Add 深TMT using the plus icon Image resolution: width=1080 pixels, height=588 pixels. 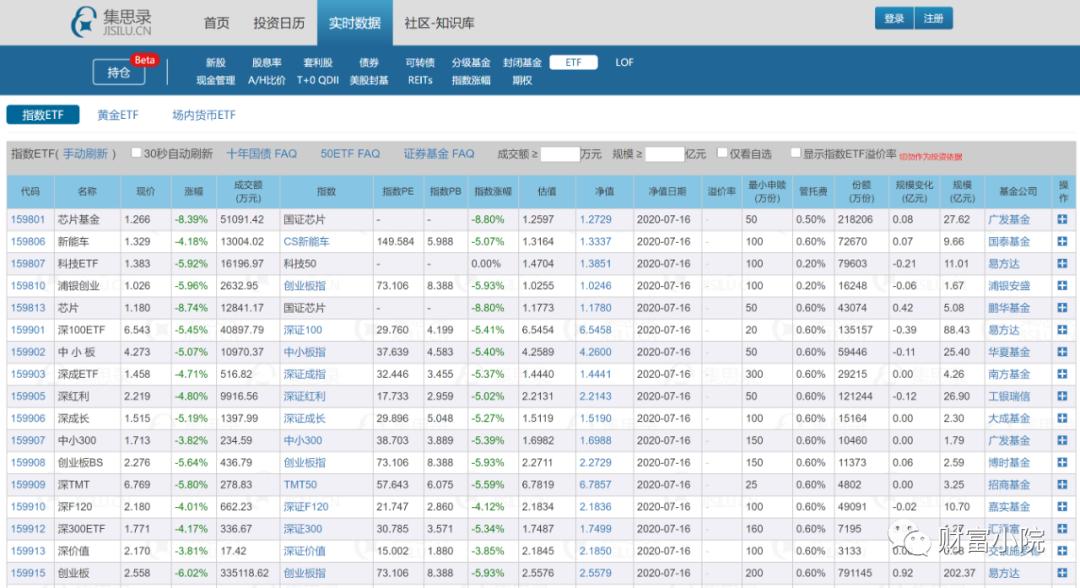pos(1060,482)
